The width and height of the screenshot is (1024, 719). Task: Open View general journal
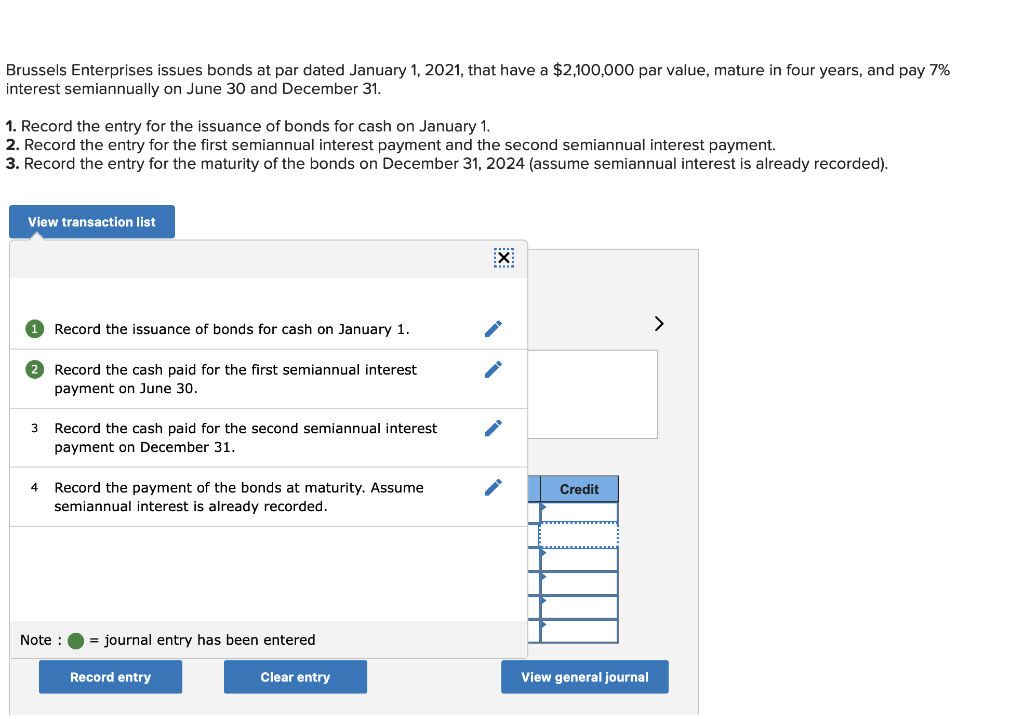tap(584, 677)
